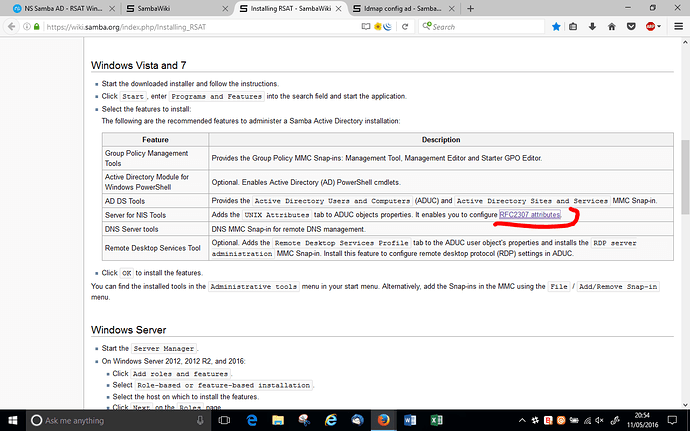Show hidden system tray icons chevron
Viewport: 690px width, 431px height.
click(522, 420)
